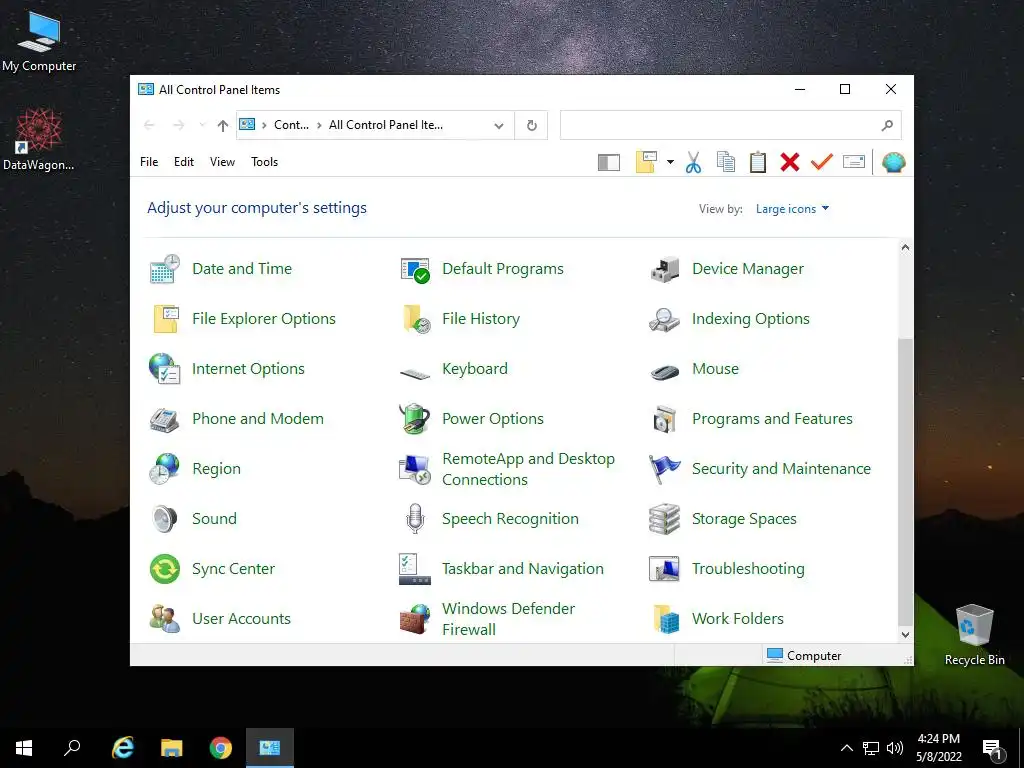Viewport: 1024px width, 768px height.
Task: Click the Programs and Features icon
Action: pyautogui.click(x=665, y=419)
